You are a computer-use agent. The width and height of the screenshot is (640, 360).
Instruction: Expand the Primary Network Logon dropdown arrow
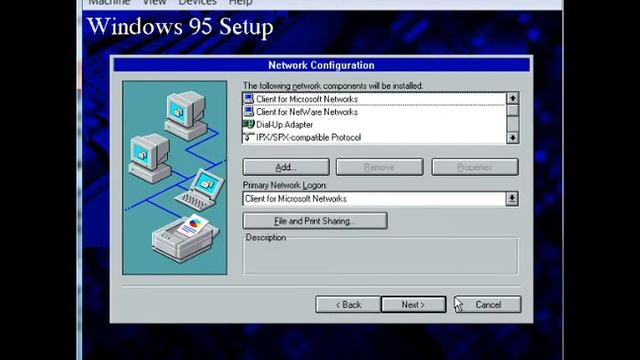pos(512,199)
